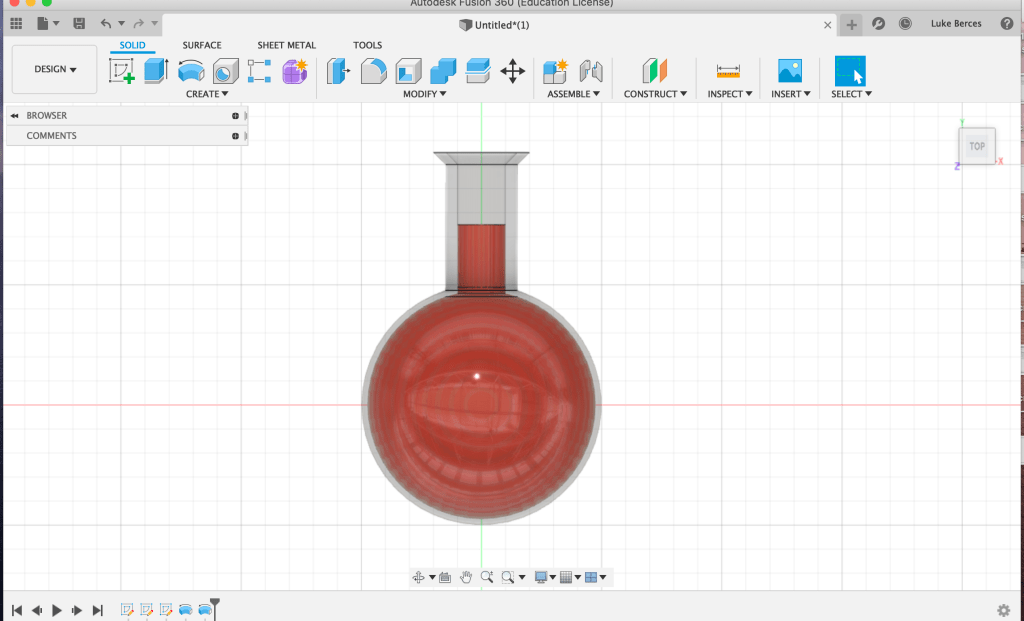
Task: Switch to the SHEET METAL tab
Action: (286, 45)
